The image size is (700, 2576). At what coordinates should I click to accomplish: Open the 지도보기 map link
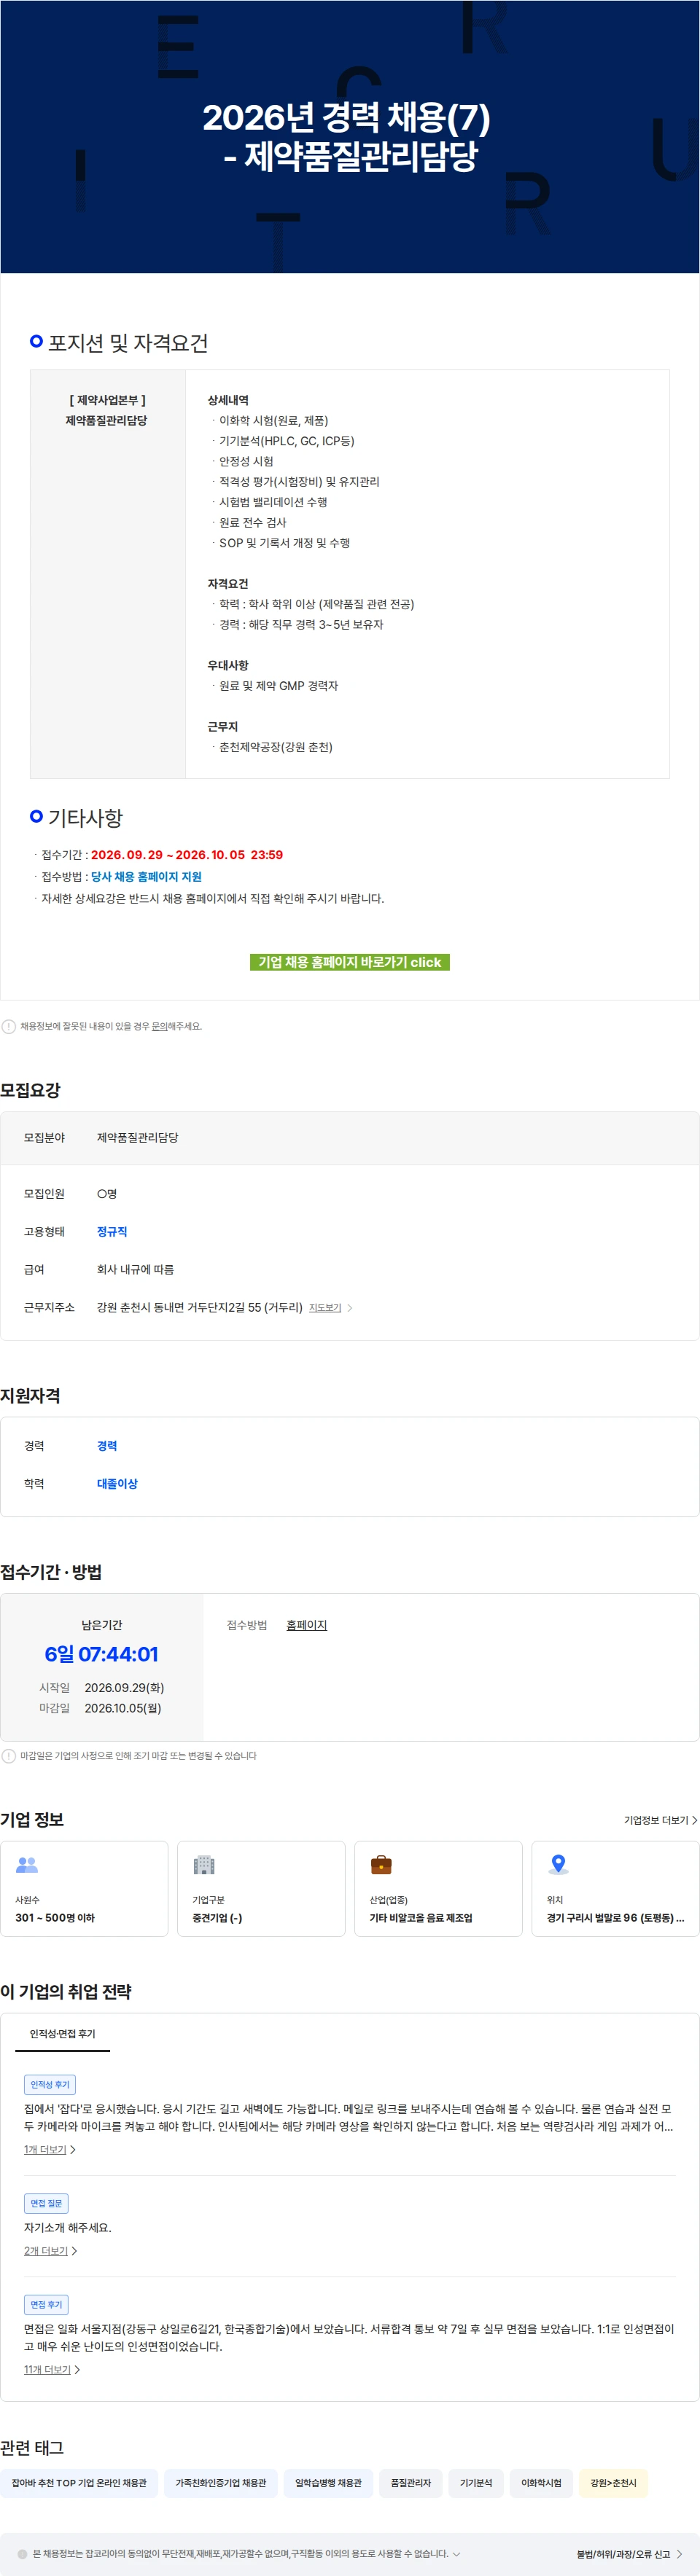[x=325, y=1308]
